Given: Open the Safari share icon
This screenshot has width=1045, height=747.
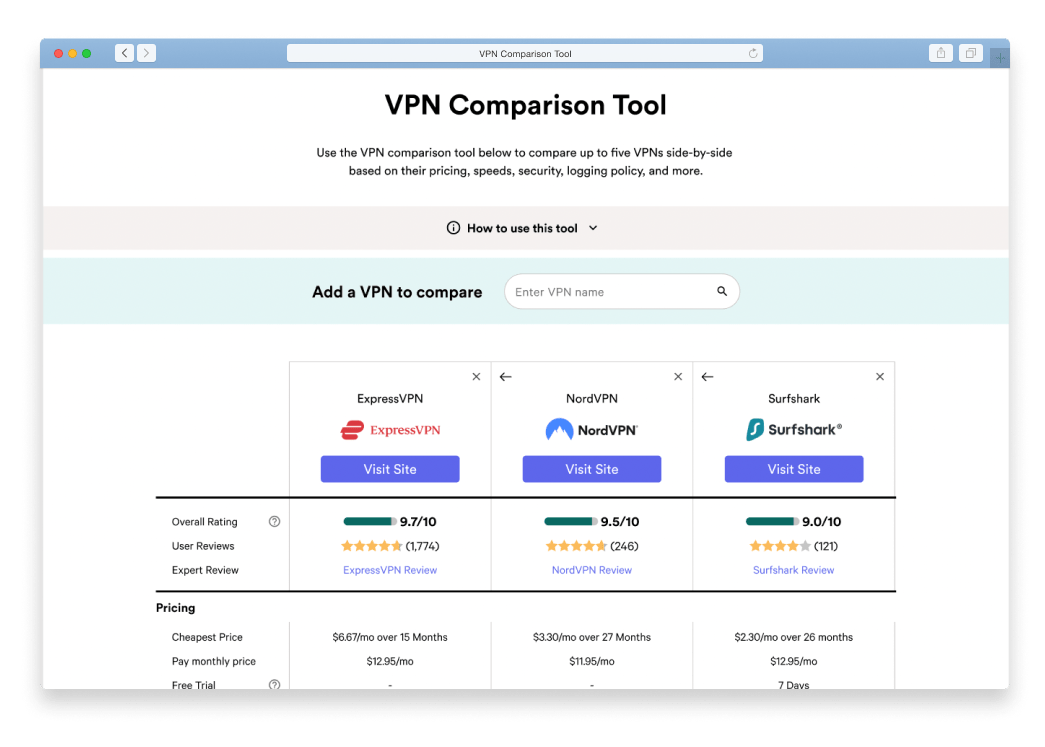Looking at the screenshot, I should pyautogui.click(x=940, y=53).
